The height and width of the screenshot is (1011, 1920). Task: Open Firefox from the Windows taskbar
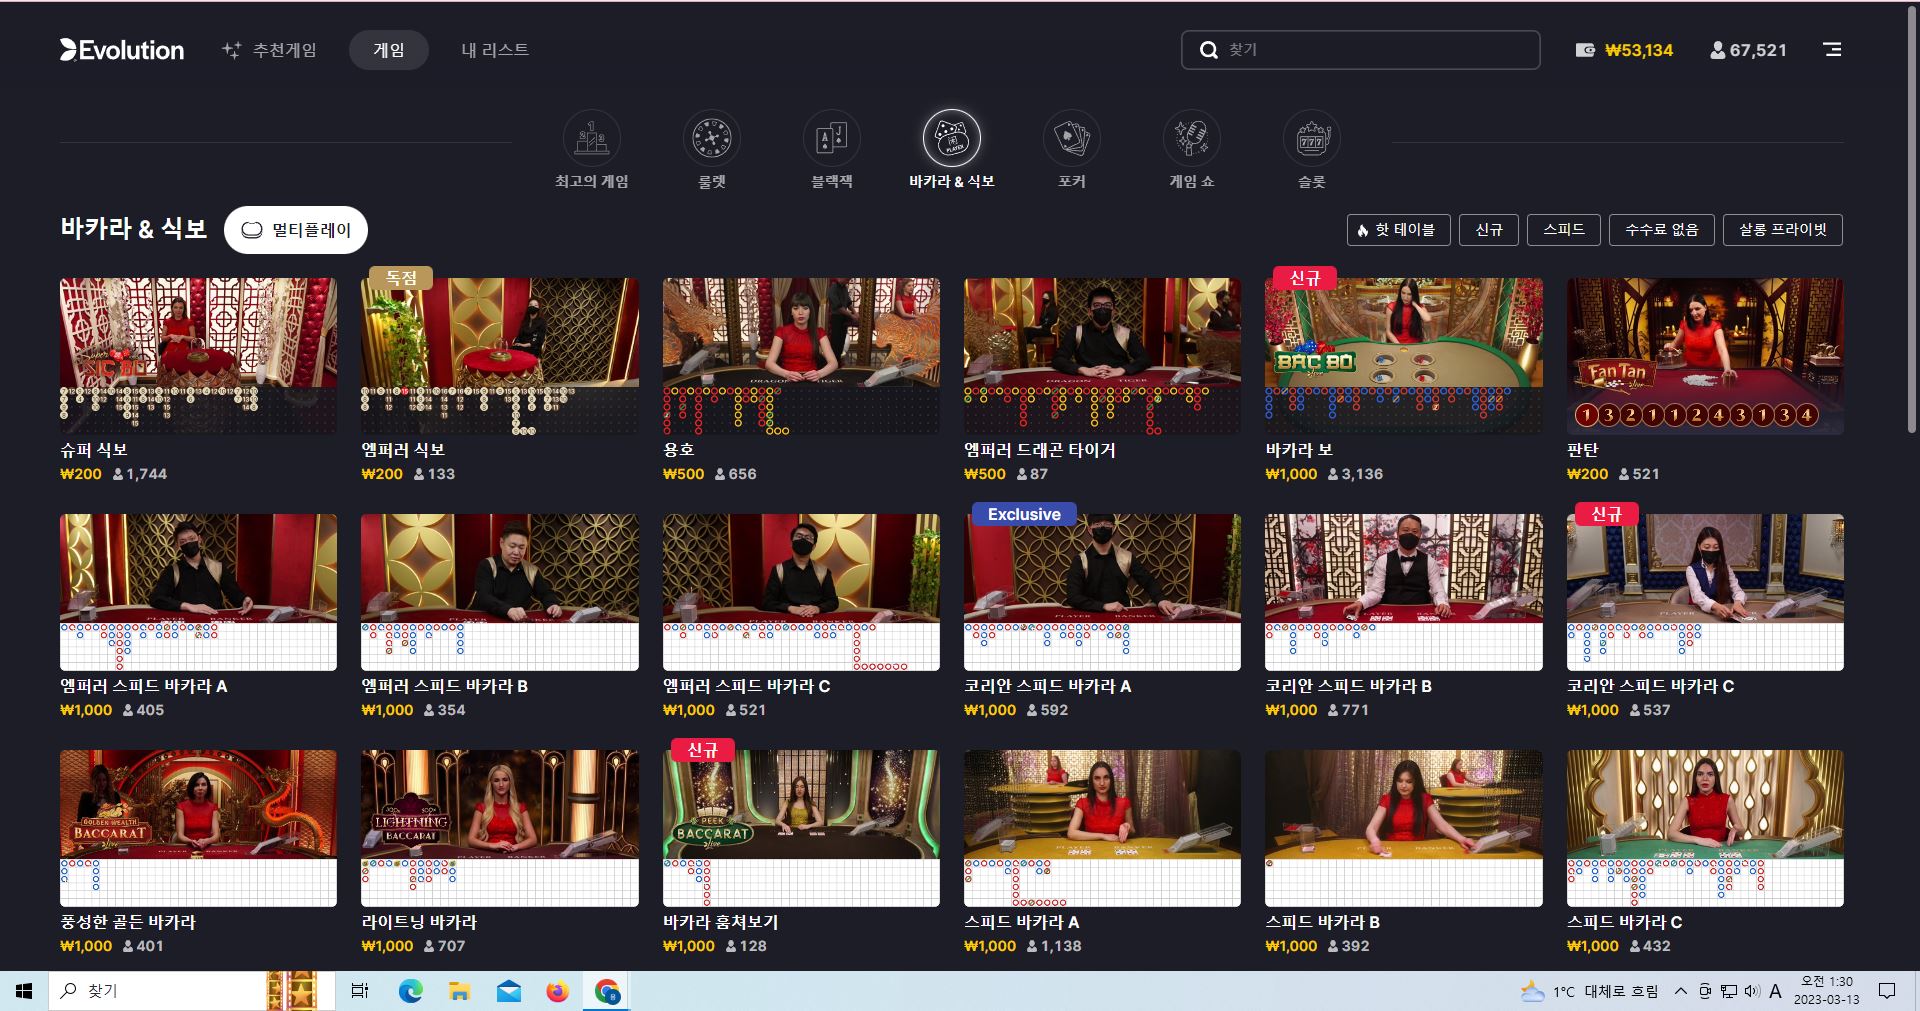coord(557,991)
